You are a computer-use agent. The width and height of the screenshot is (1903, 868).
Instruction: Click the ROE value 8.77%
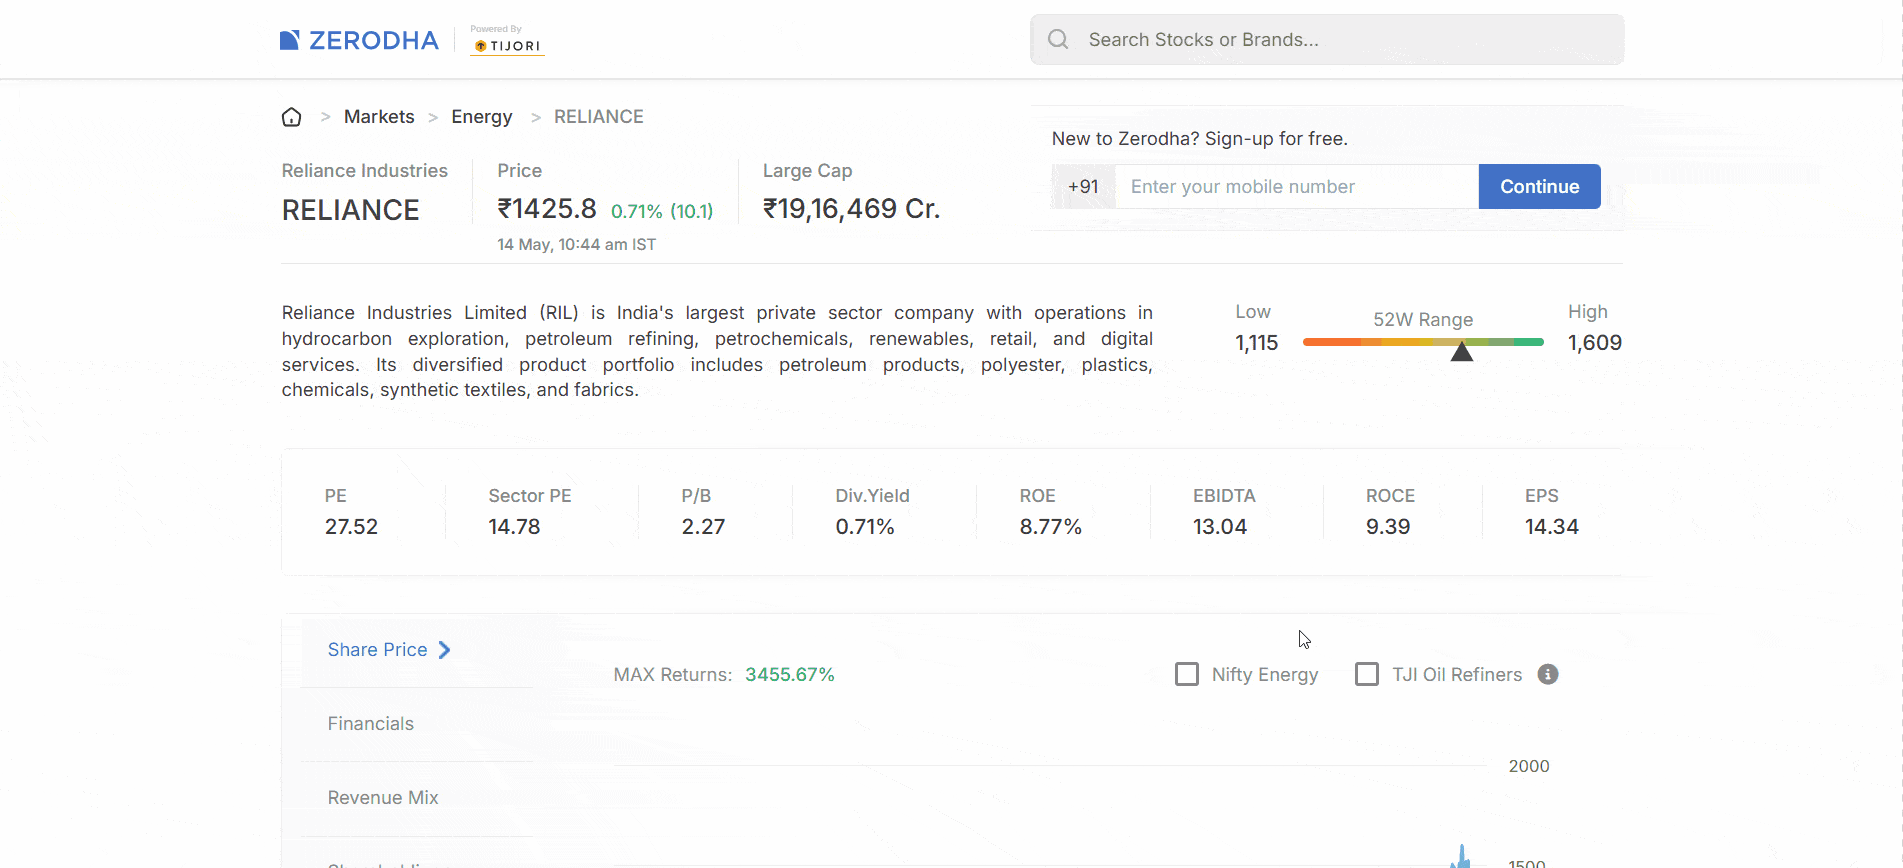[1051, 527]
